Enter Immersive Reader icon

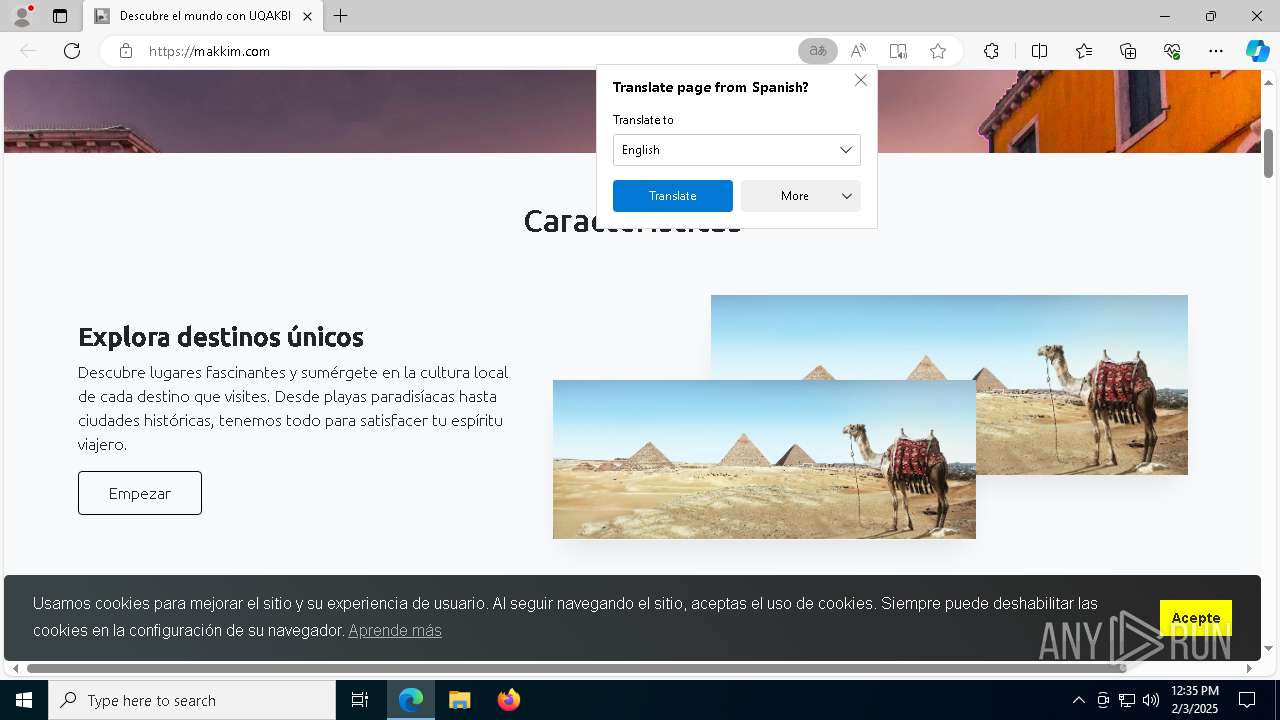tap(898, 51)
